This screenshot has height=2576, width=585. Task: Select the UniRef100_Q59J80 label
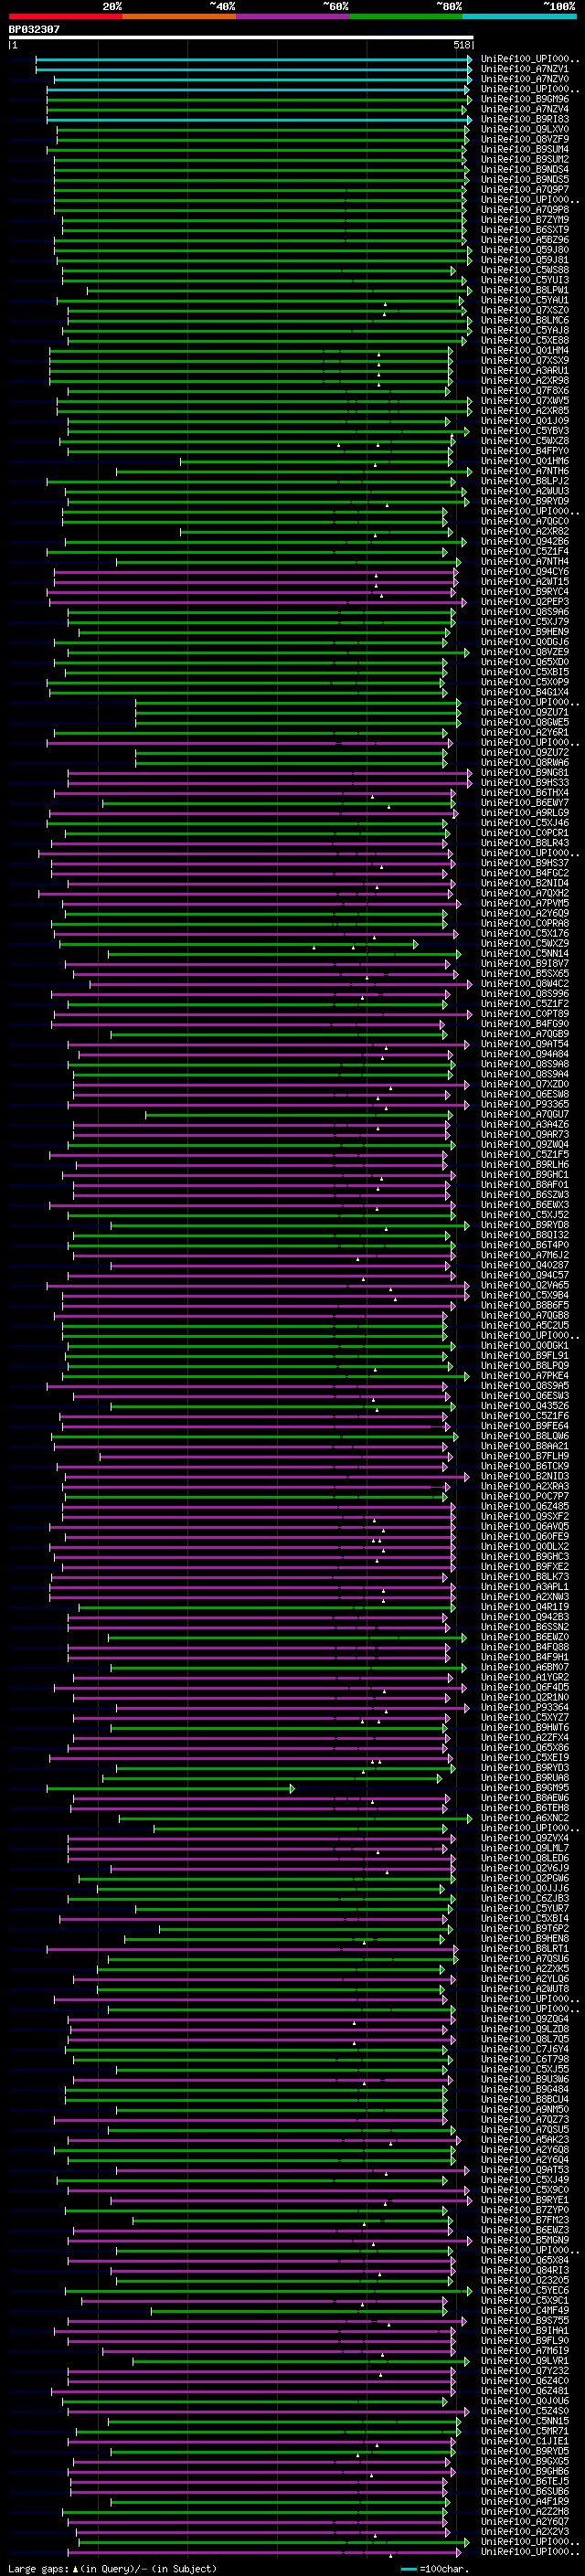tap(525, 250)
